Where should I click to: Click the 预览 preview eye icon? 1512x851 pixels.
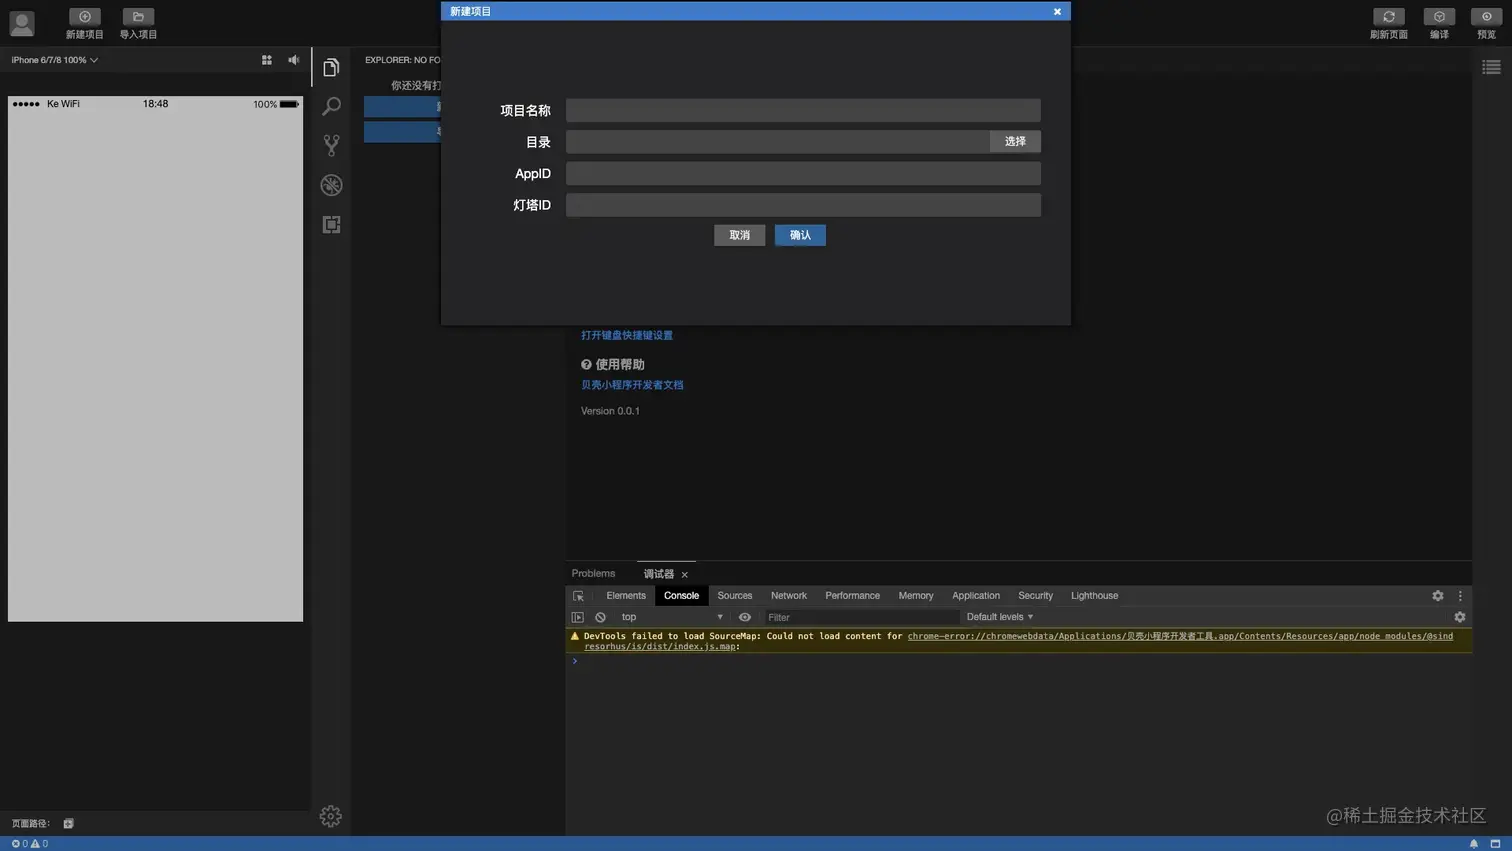[x=1486, y=17]
